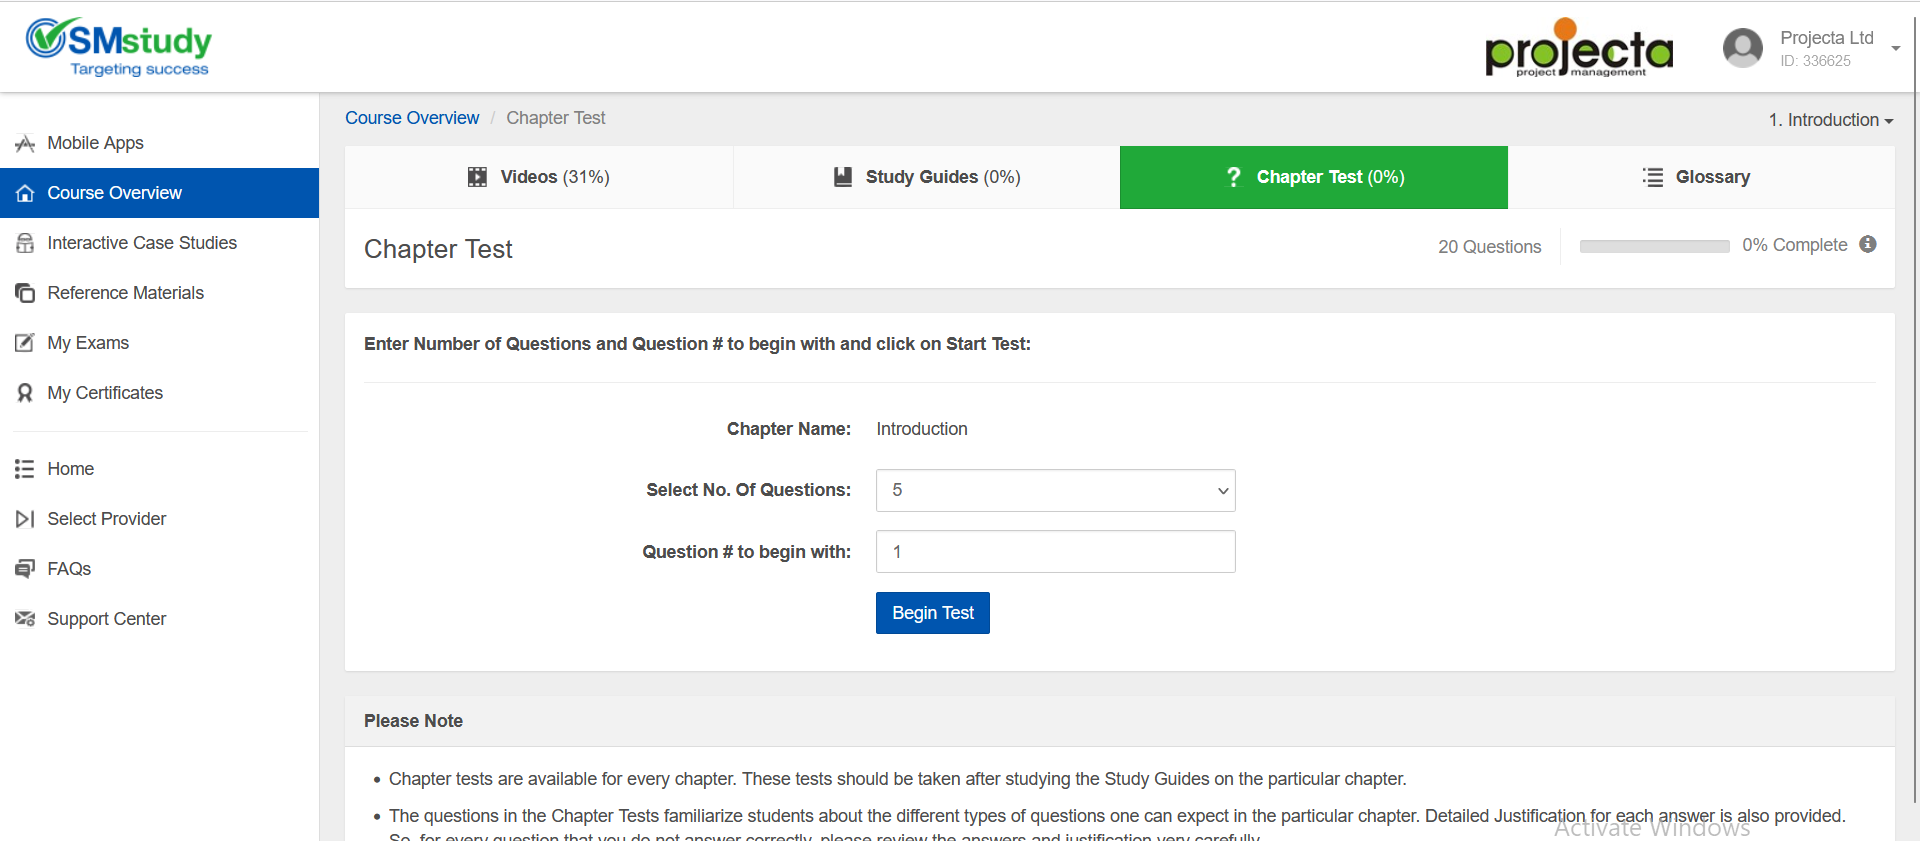Focus the Question # to begin with field
The width and height of the screenshot is (1920, 841).
(x=1055, y=552)
